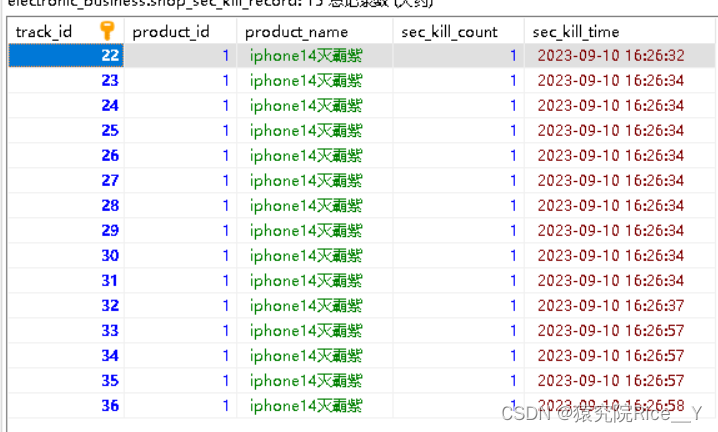Screen dimensions: 718x432
Task: Click product_name cell in row 26
Action: pos(315,155)
